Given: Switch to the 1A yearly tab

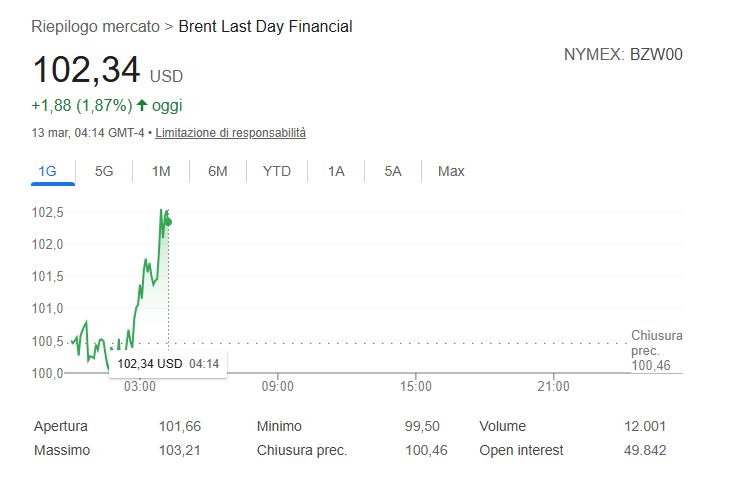Looking at the screenshot, I should pos(336,171).
